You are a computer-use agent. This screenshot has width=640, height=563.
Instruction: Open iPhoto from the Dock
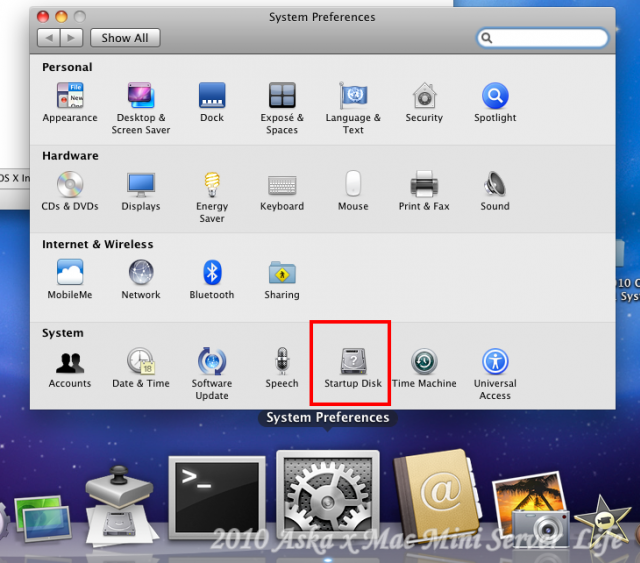531,508
